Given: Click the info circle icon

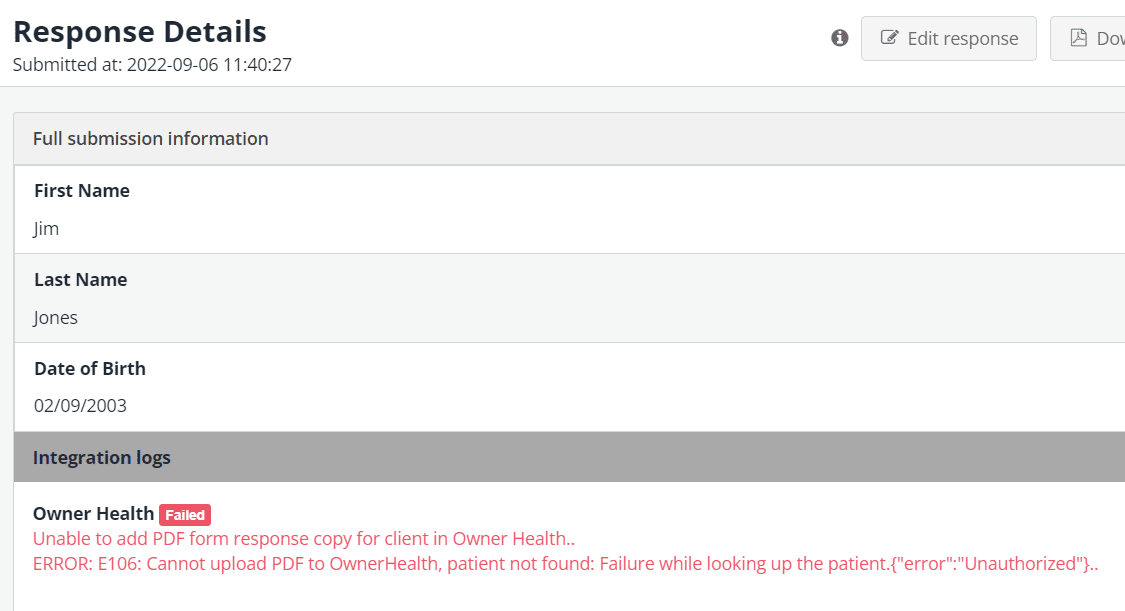Looking at the screenshot, I should tap(839, 38).
